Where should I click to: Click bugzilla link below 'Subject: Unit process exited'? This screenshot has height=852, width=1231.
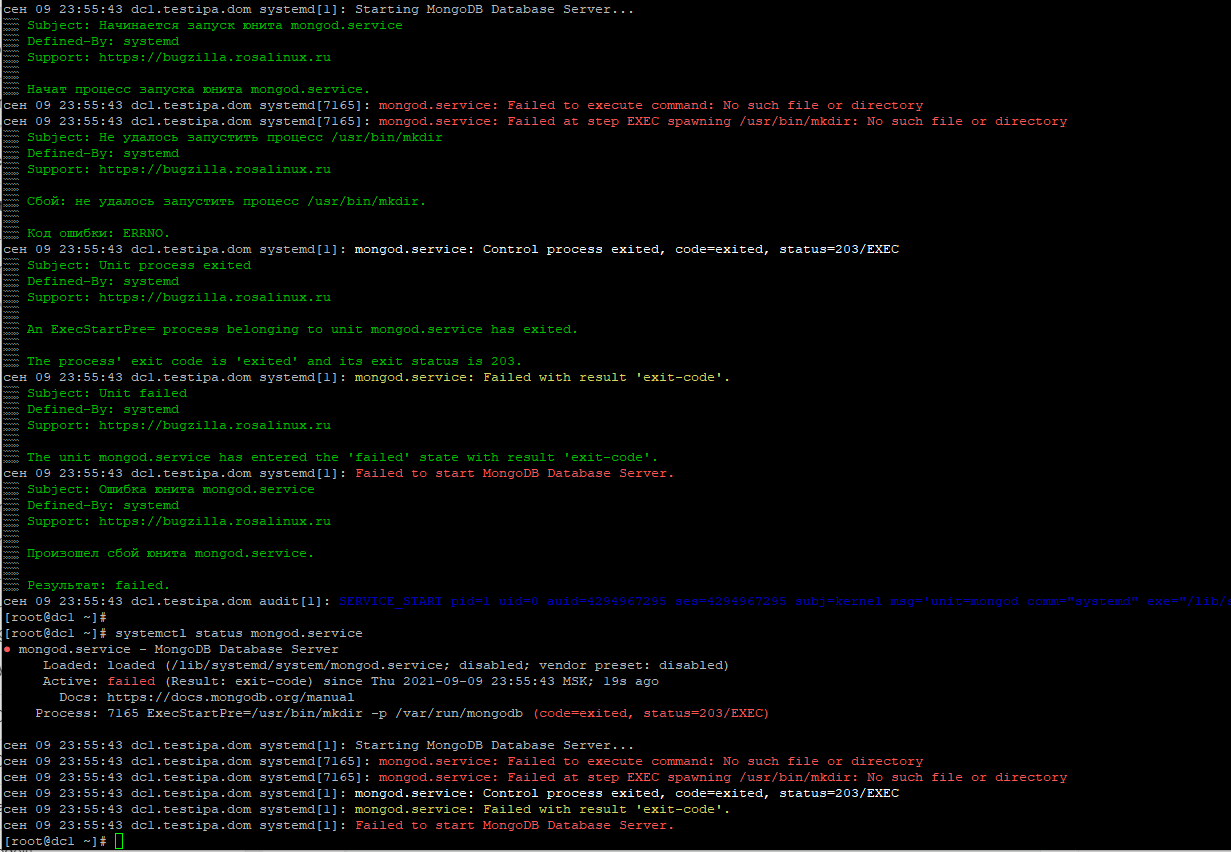[214, 297]
